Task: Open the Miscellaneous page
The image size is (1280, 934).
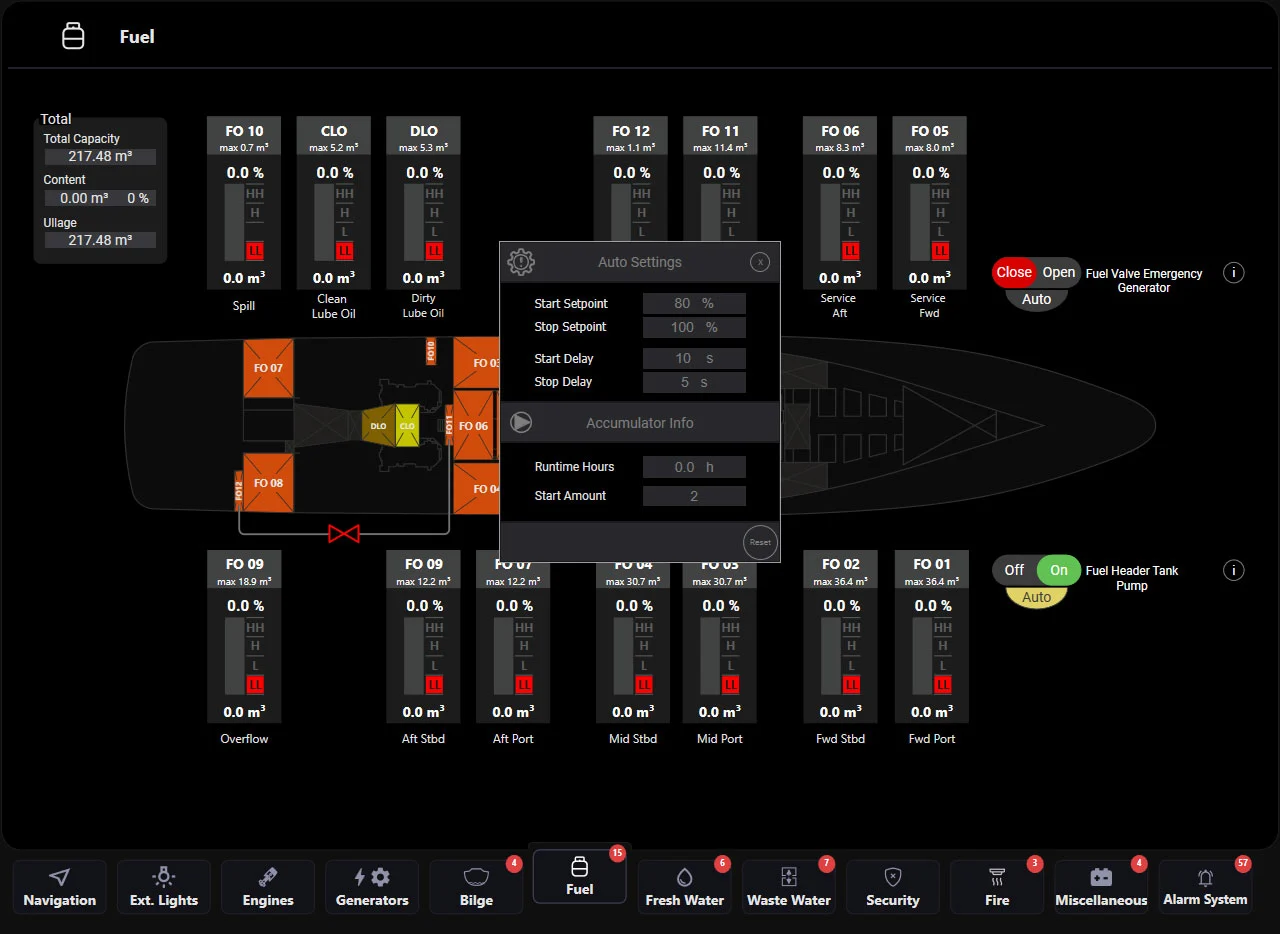Action: coord(1100,878)
